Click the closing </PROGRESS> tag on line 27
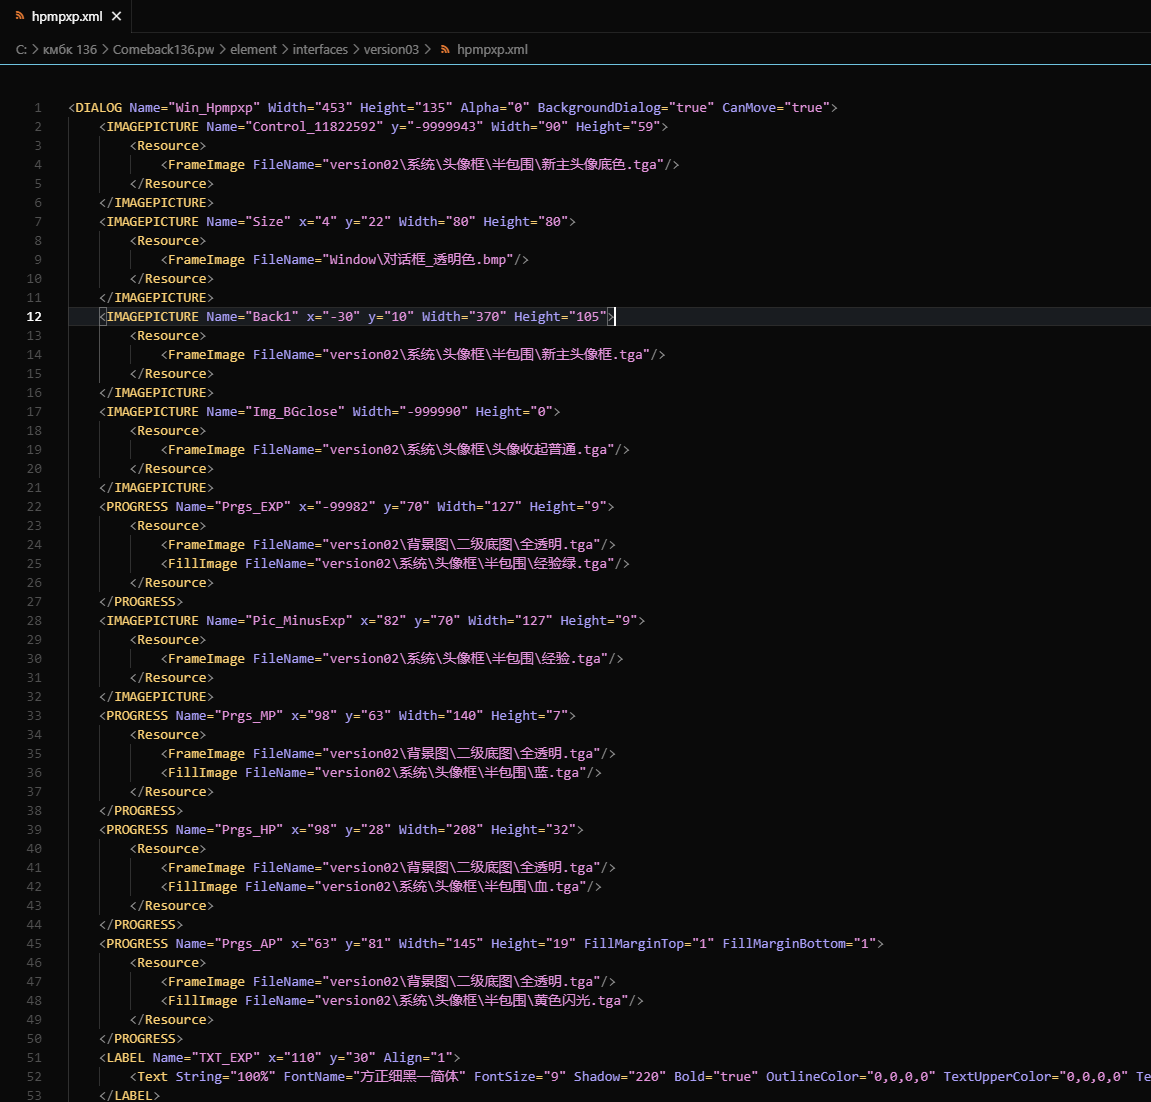1151x1102 pixels. [141, 601]
